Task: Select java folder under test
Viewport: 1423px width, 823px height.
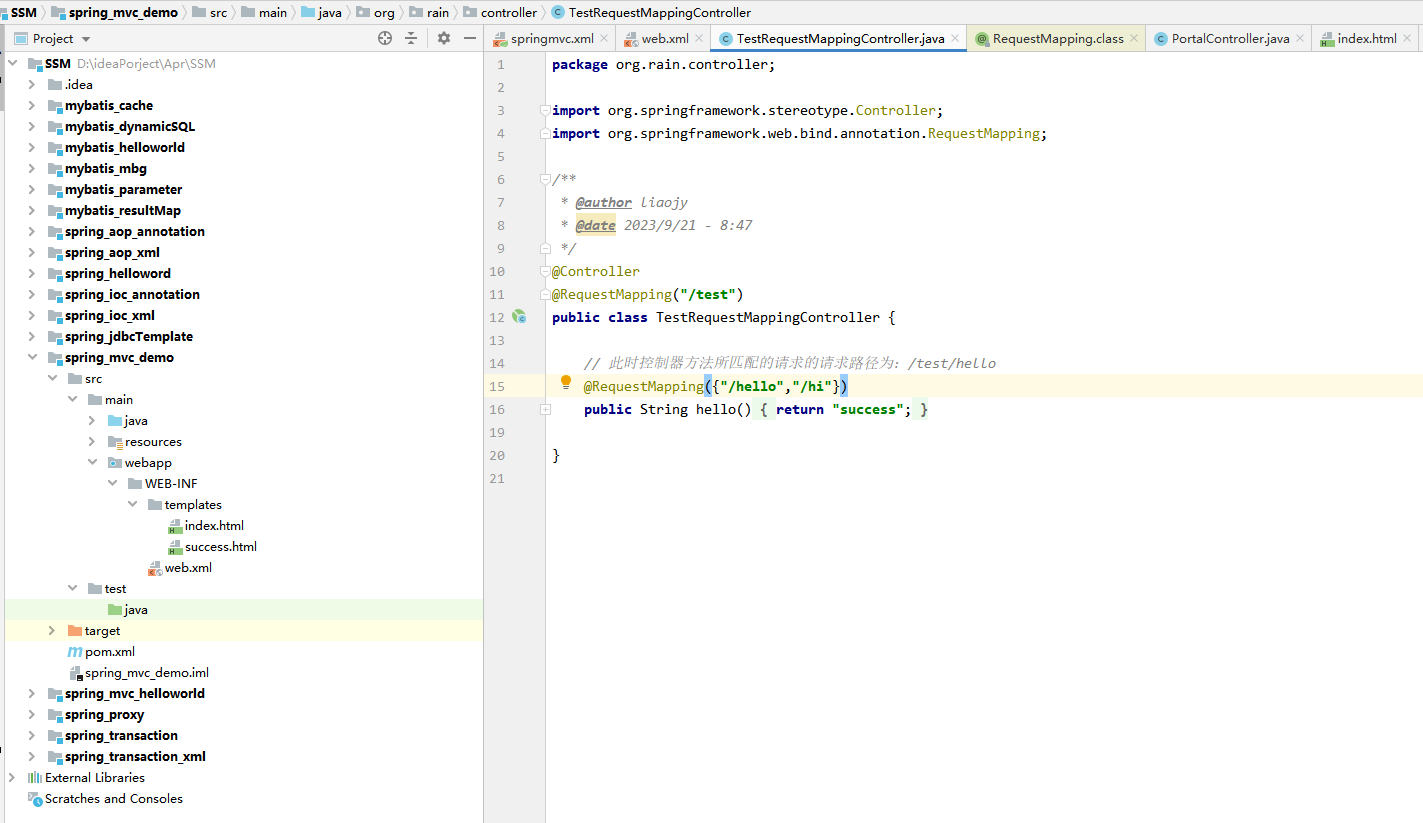Action: pyautogui.click(x=136, y=609)
